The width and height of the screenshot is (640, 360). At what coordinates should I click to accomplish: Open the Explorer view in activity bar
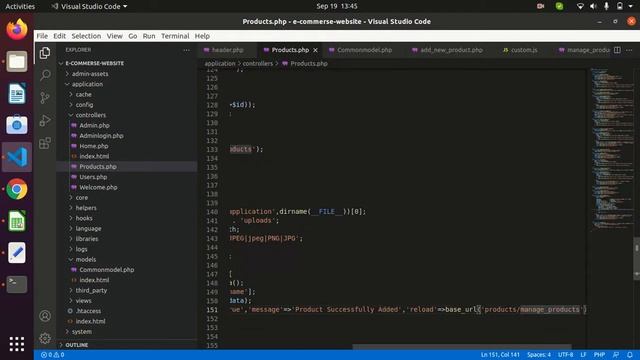[x=45, y=53]
